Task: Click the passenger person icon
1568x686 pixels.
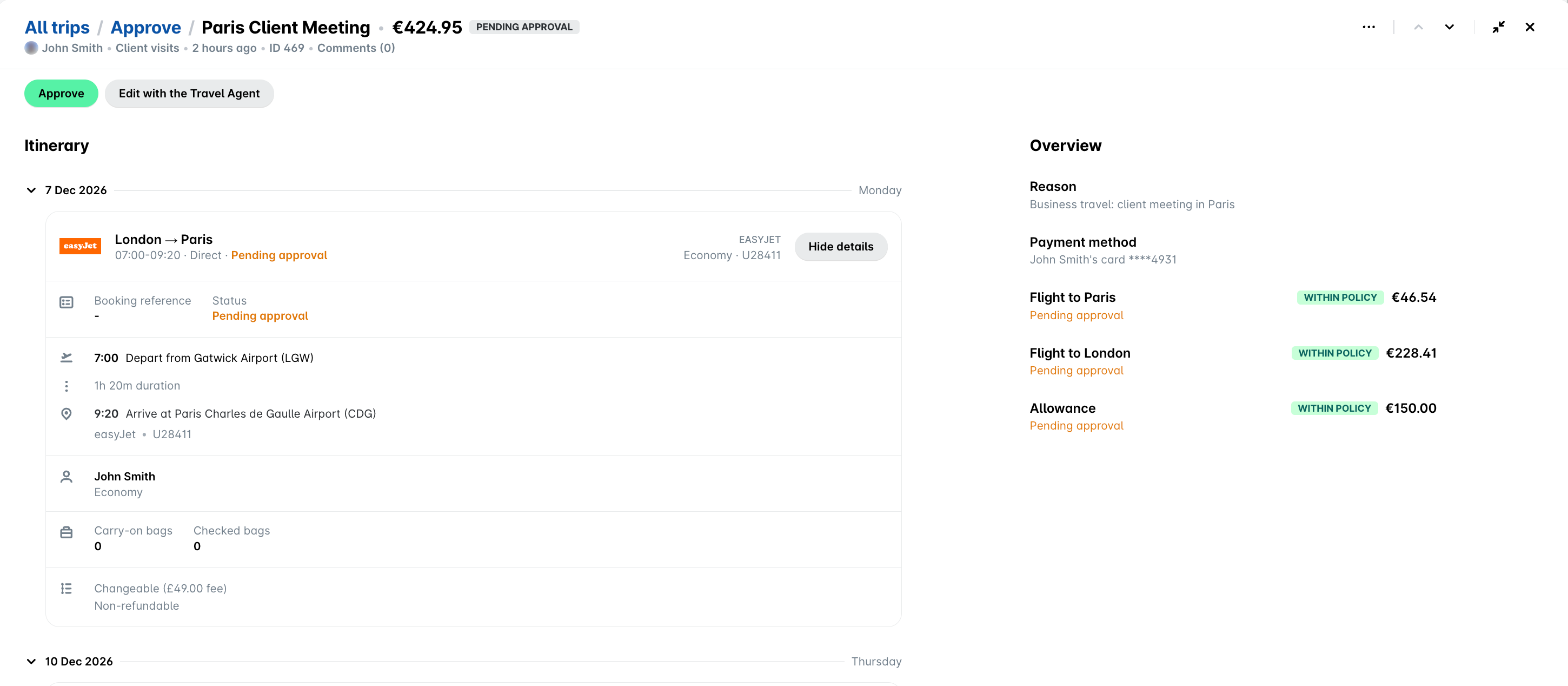Action: tap(67, 477)
